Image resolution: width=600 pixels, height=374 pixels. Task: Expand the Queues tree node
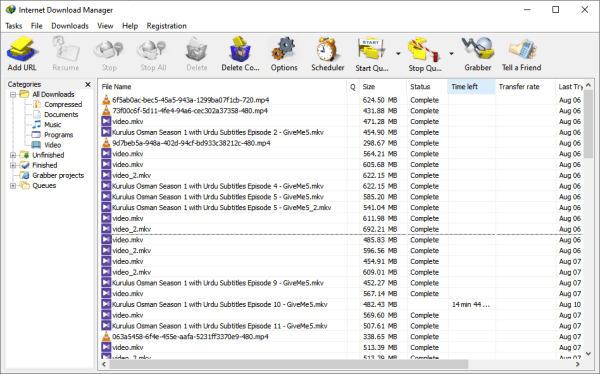pyautogui.click(x=13, y=186)
